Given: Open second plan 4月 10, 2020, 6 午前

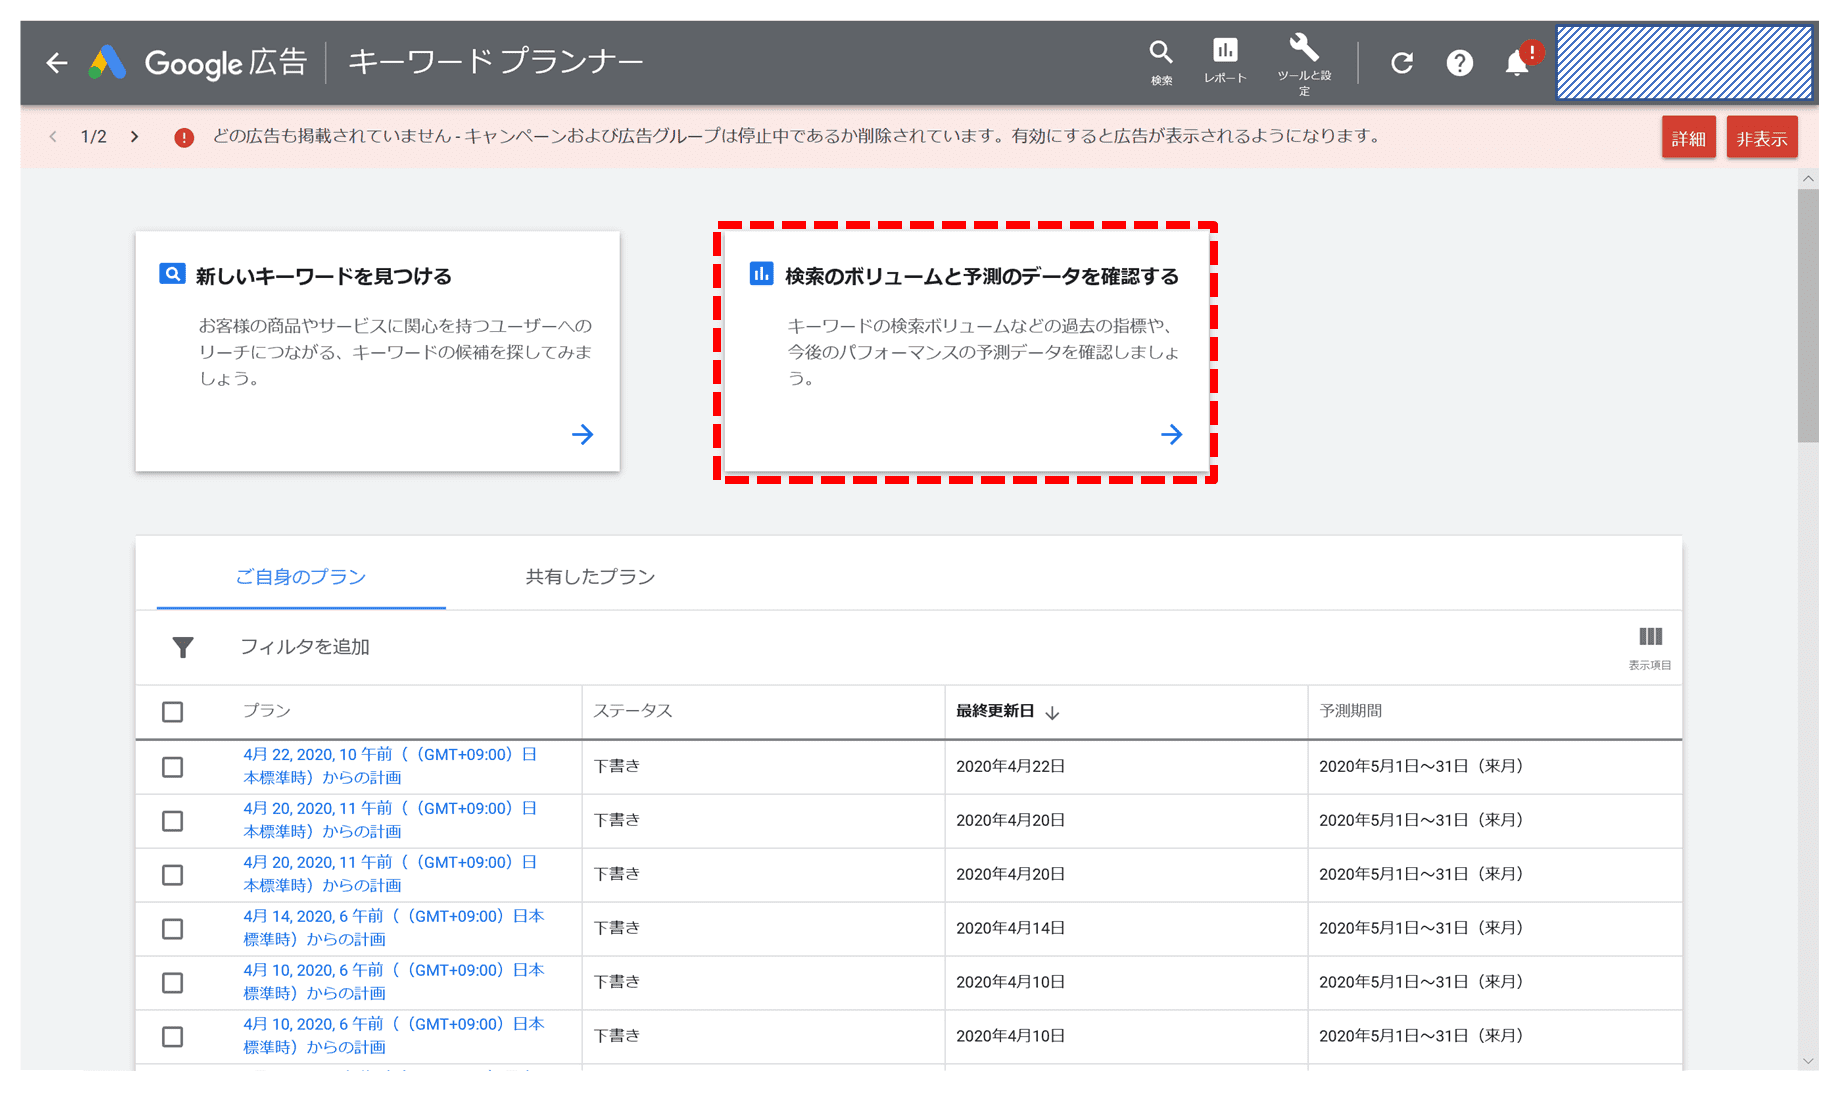Looking at the screenshot, I should (x=394, y=1036).
